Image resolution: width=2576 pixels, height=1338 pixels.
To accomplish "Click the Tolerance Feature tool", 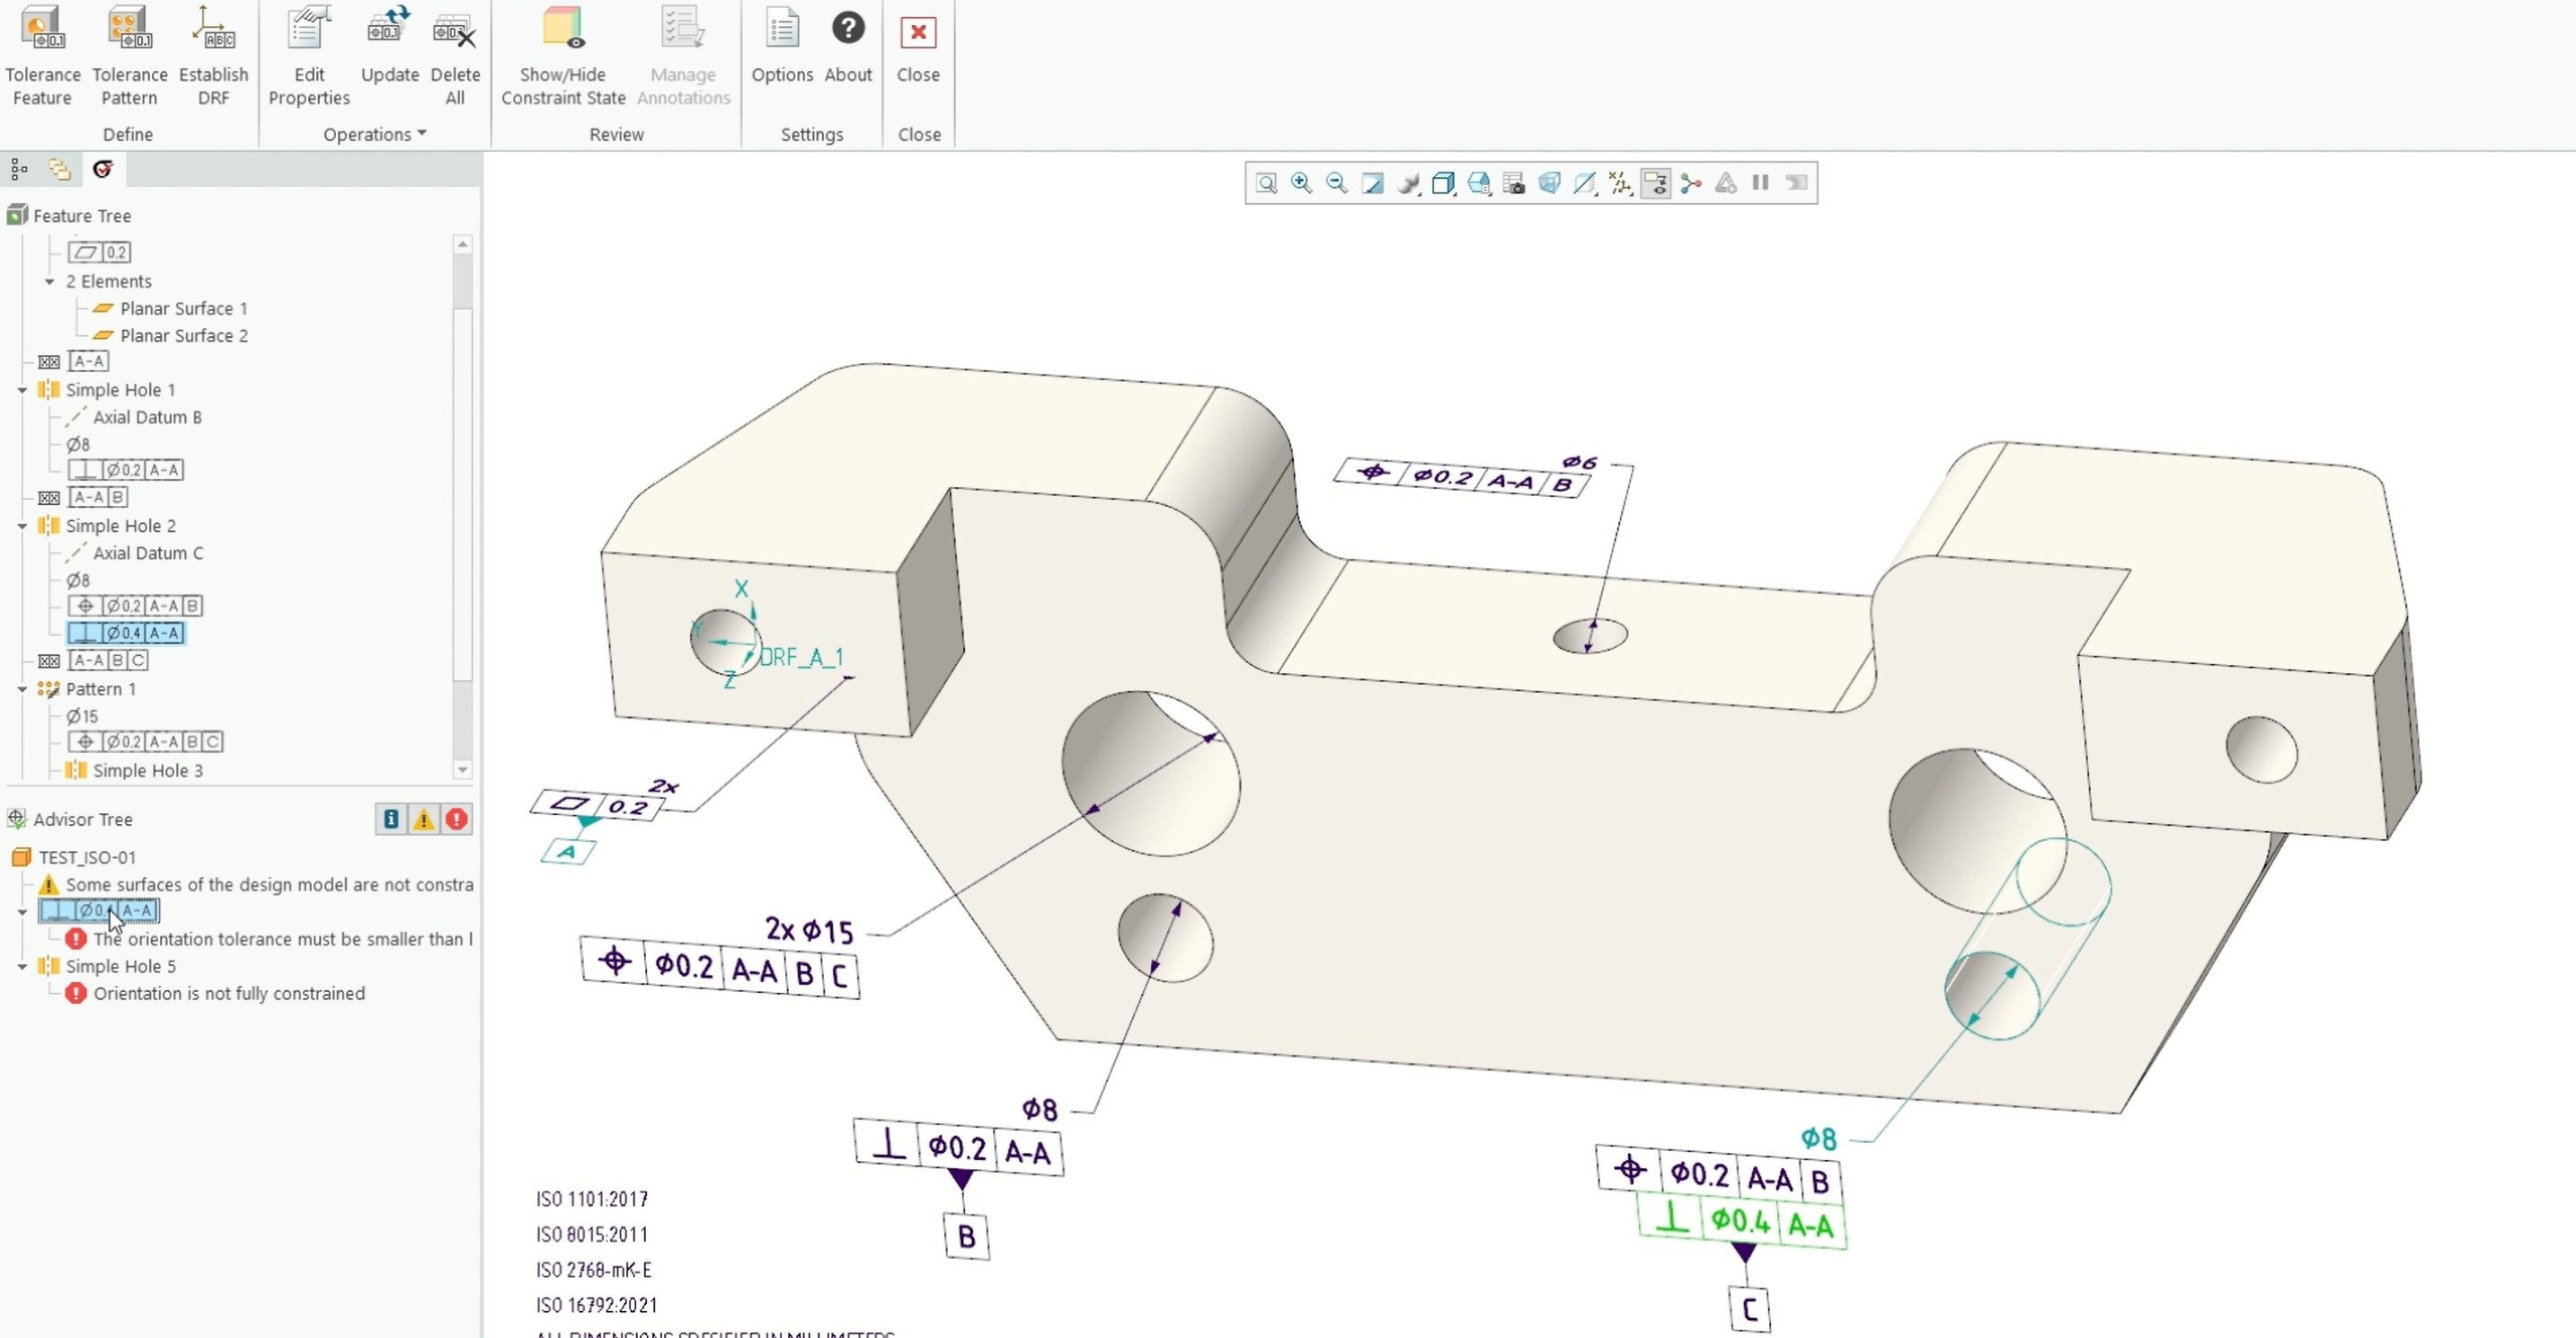I will point(42,56).
